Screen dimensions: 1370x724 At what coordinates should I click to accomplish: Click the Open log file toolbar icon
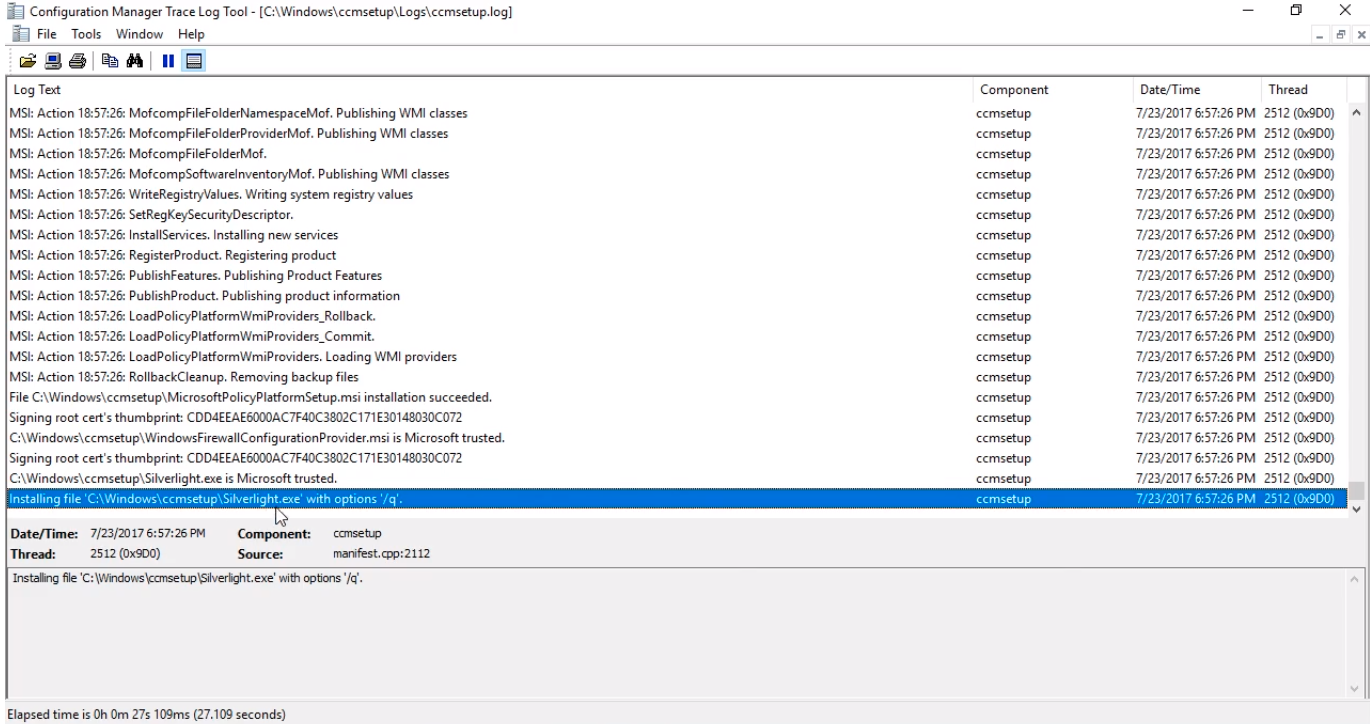pyautogui.click(x=28, y=61)
